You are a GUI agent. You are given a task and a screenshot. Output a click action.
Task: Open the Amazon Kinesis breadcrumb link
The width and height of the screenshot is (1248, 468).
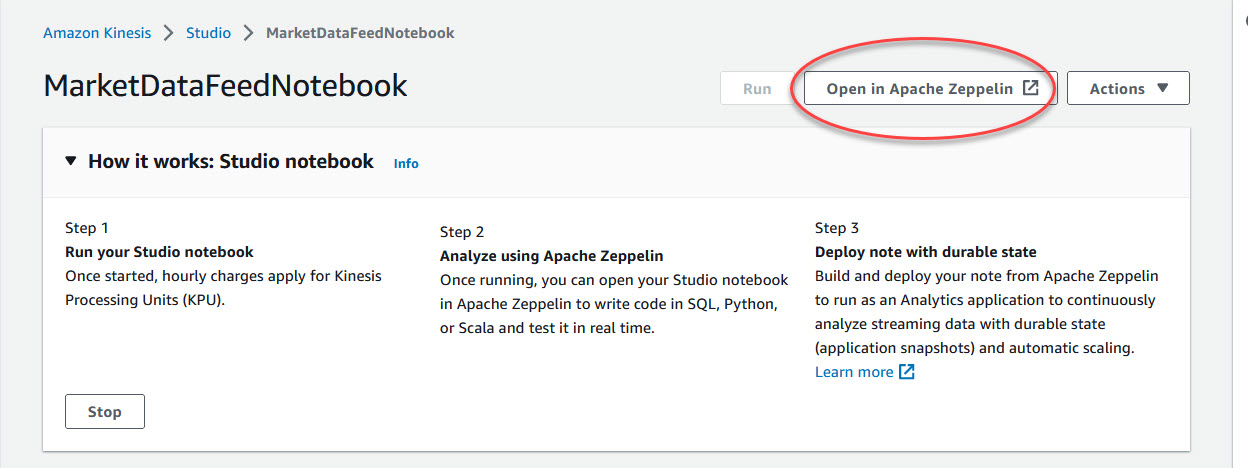(97, 33)
